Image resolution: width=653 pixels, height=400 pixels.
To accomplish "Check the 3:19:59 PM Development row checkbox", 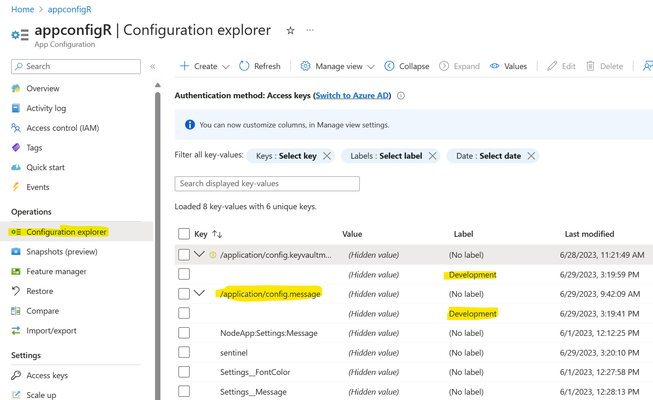I will click(184, 274).
